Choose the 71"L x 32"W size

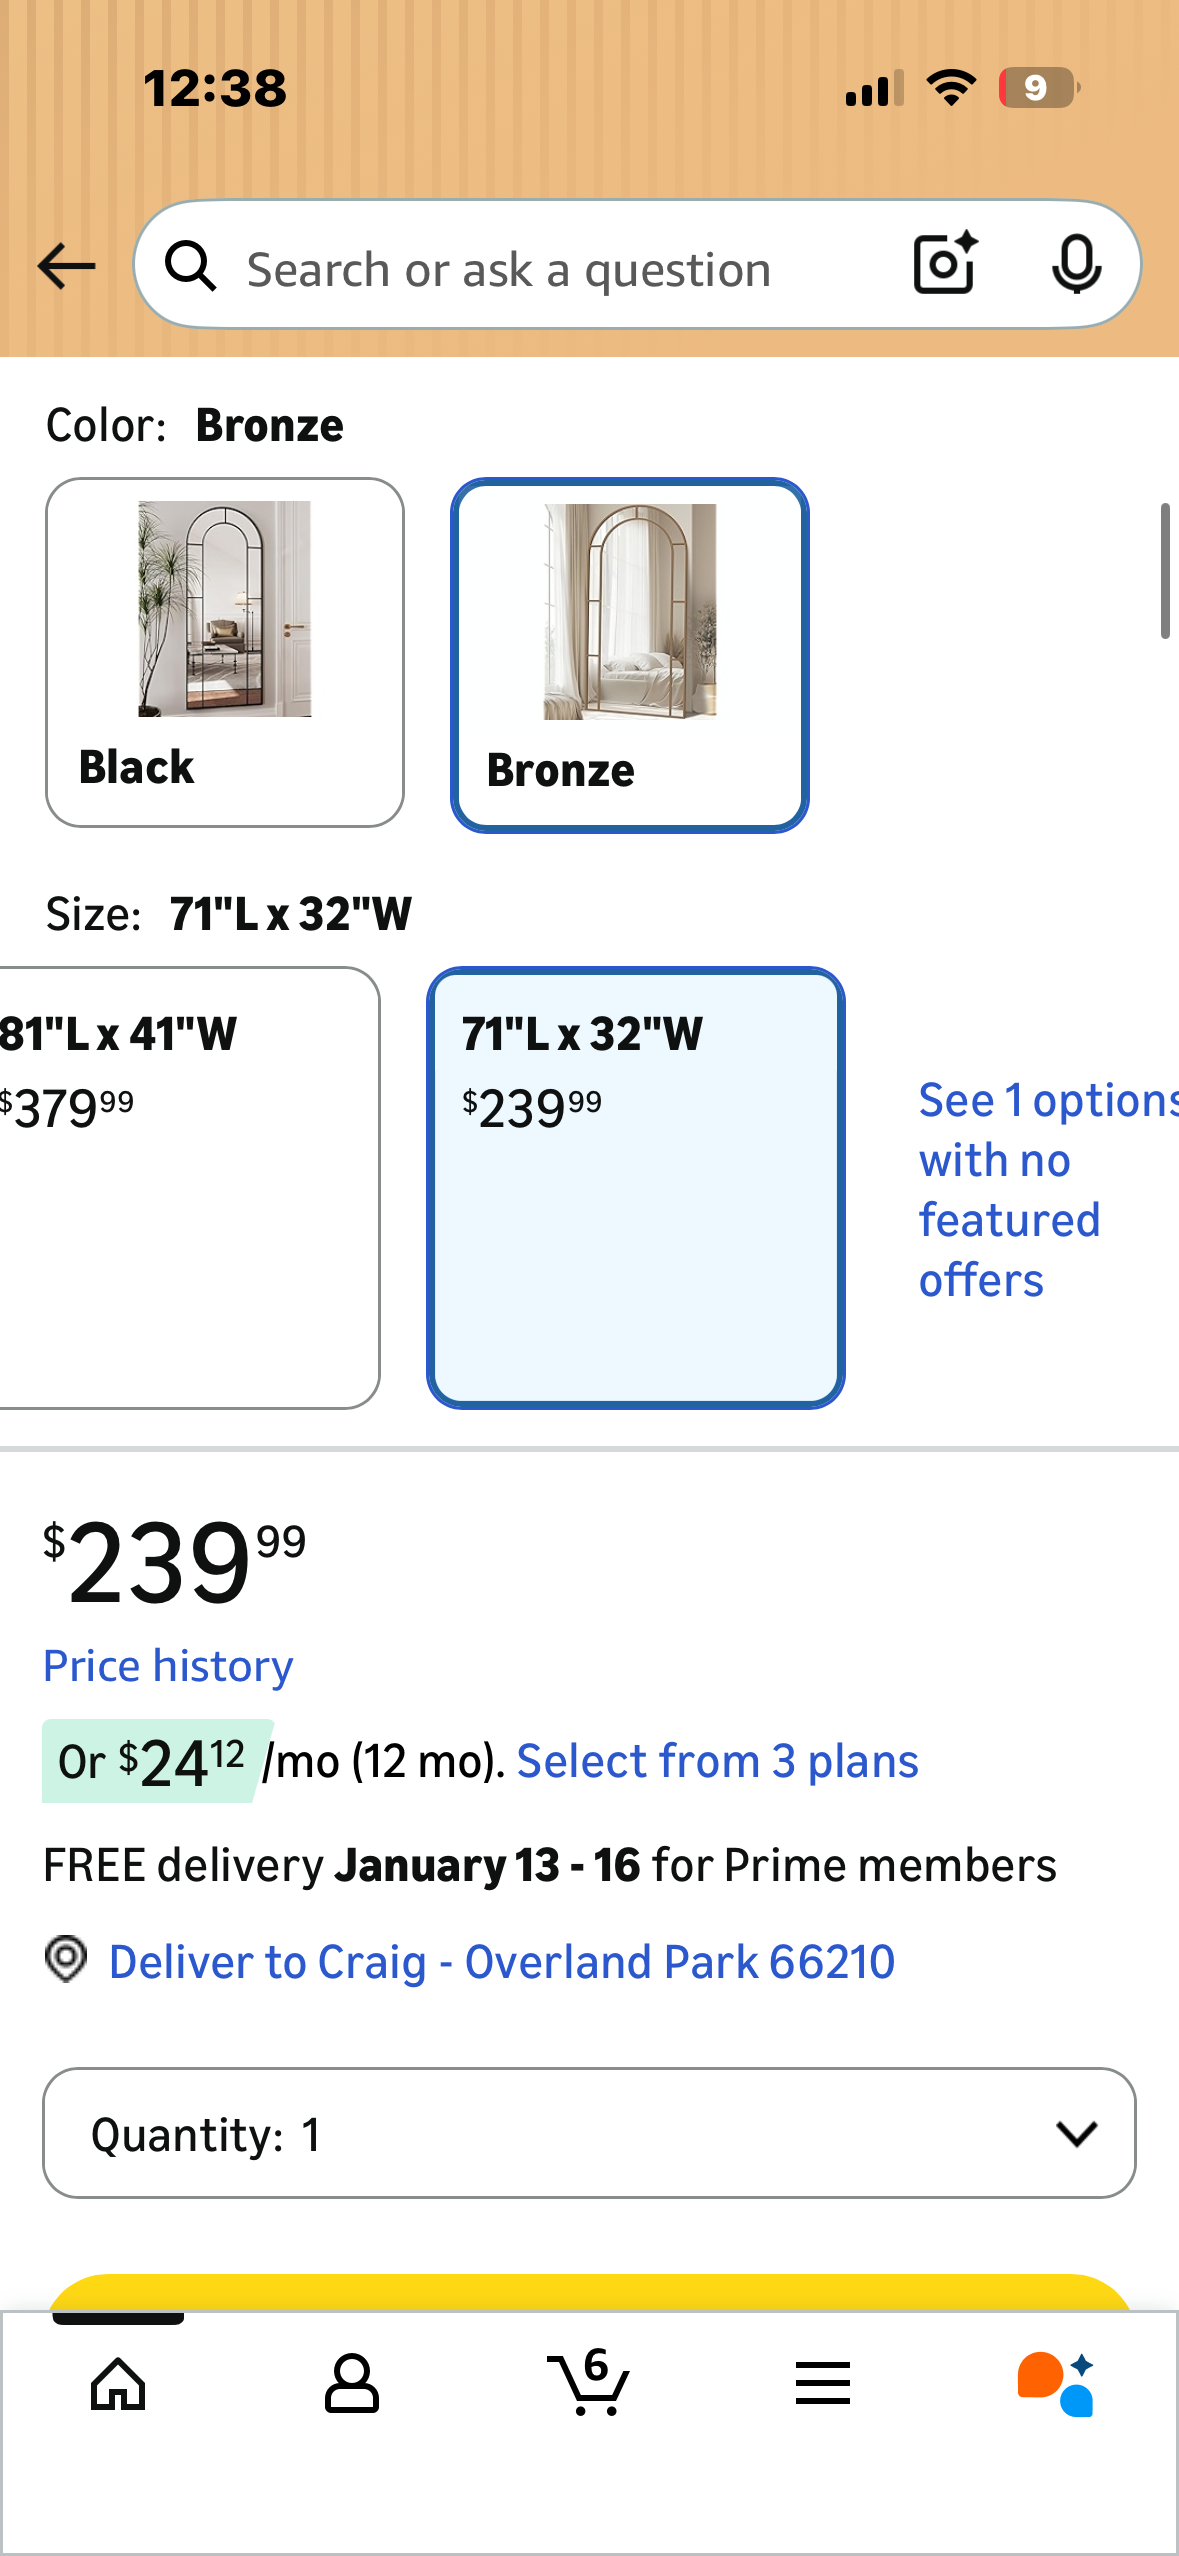tap(635, 1186)
